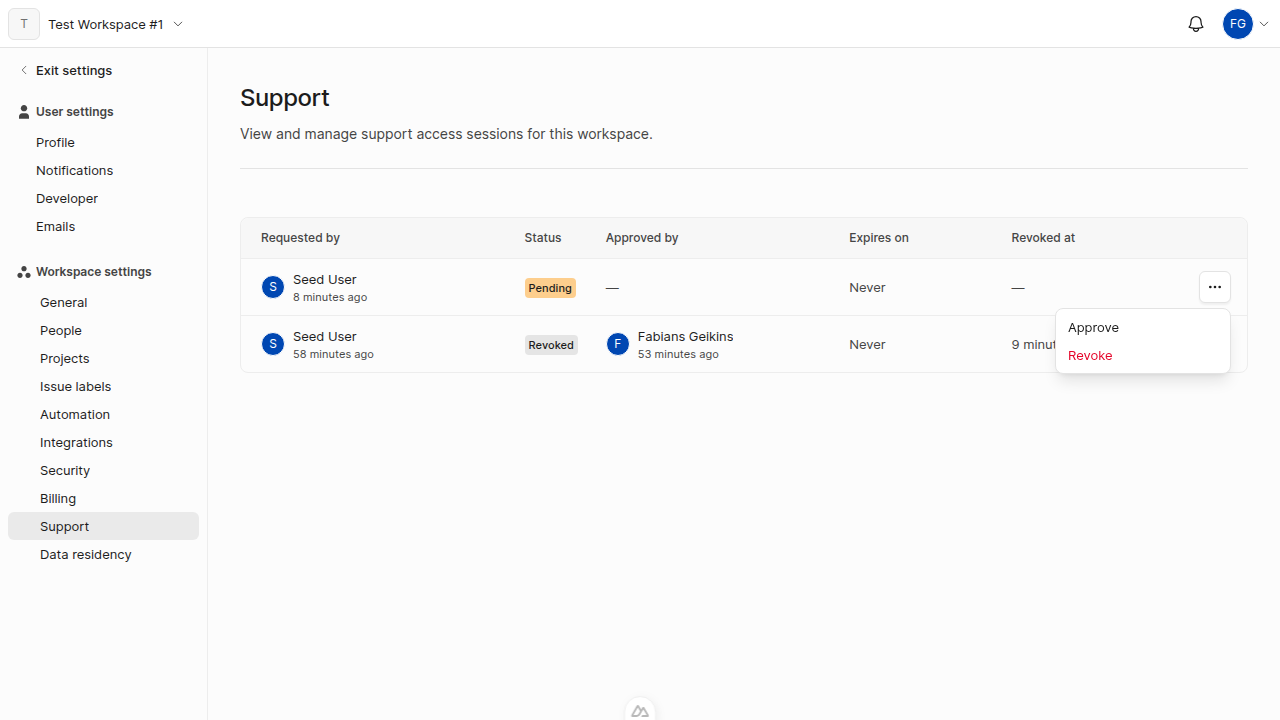Image resolution: width=1280 pixels, height=720 pixels.
Task: Open notifications via the bell icon
Action: pos(1195,24)
